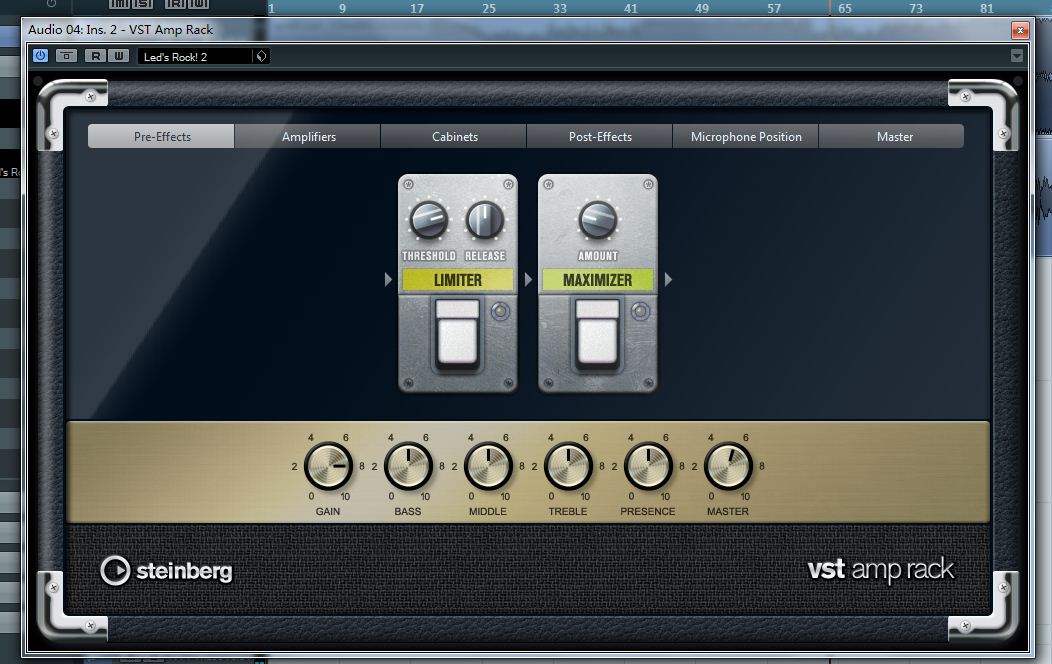Image resolution: width=1052 pixels, height=664 pixels.
Task: Switch to the Amplifiers tab
Action: coord(308,136)
